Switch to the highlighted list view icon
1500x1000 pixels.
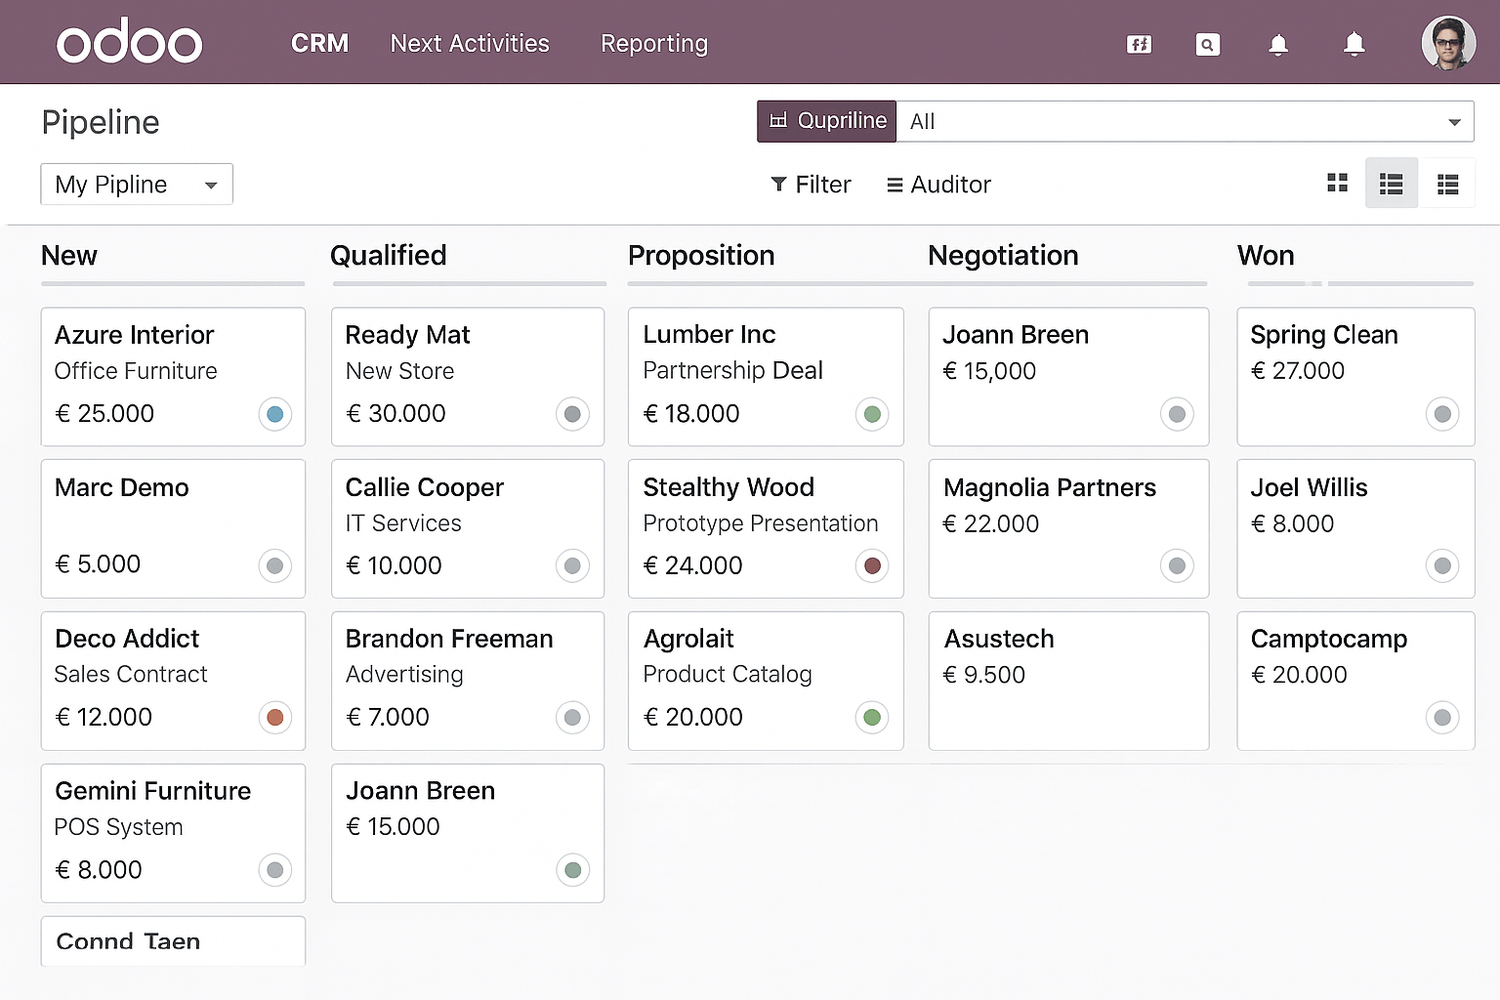click(x=1391, y=183)
